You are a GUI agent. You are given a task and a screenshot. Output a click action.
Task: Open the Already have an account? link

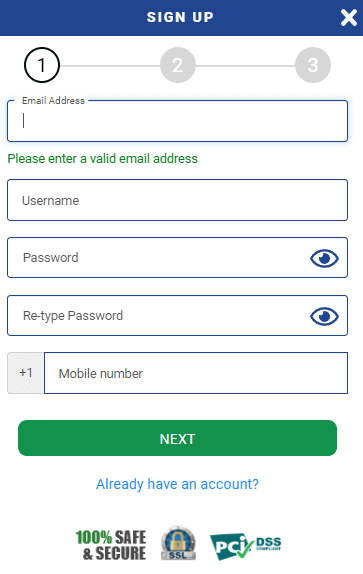[177, 484]
